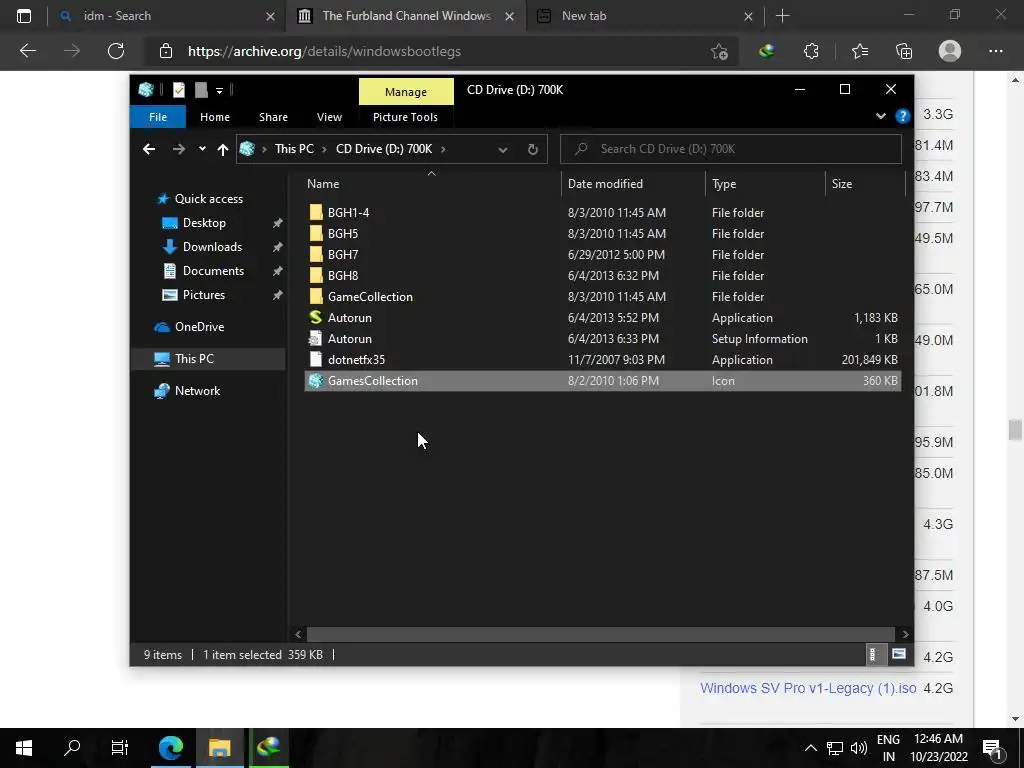Open browser Extensions puzzle icon
This screenshot has height=768, width=1024.
click(811, 51)
